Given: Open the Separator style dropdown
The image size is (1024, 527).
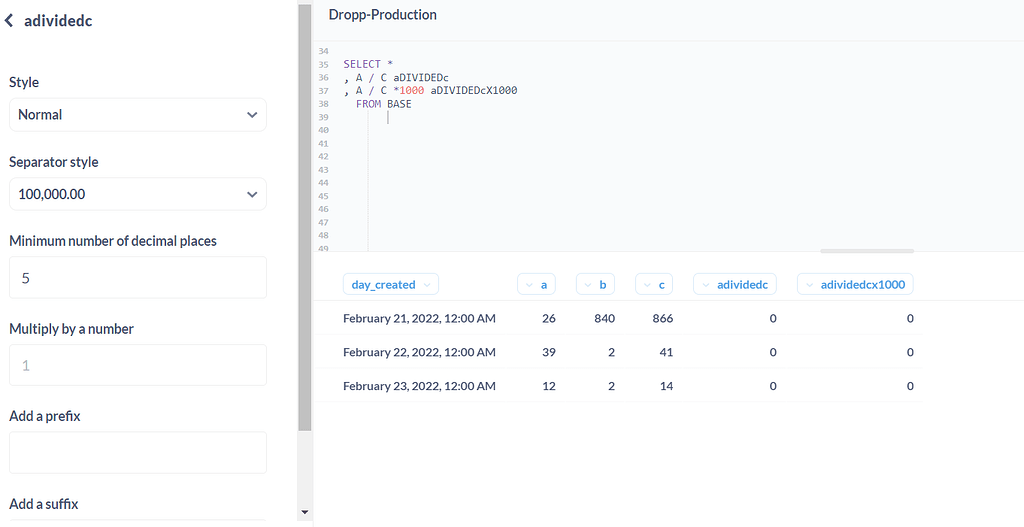Looking at the screenshot, I should [138, 194].
